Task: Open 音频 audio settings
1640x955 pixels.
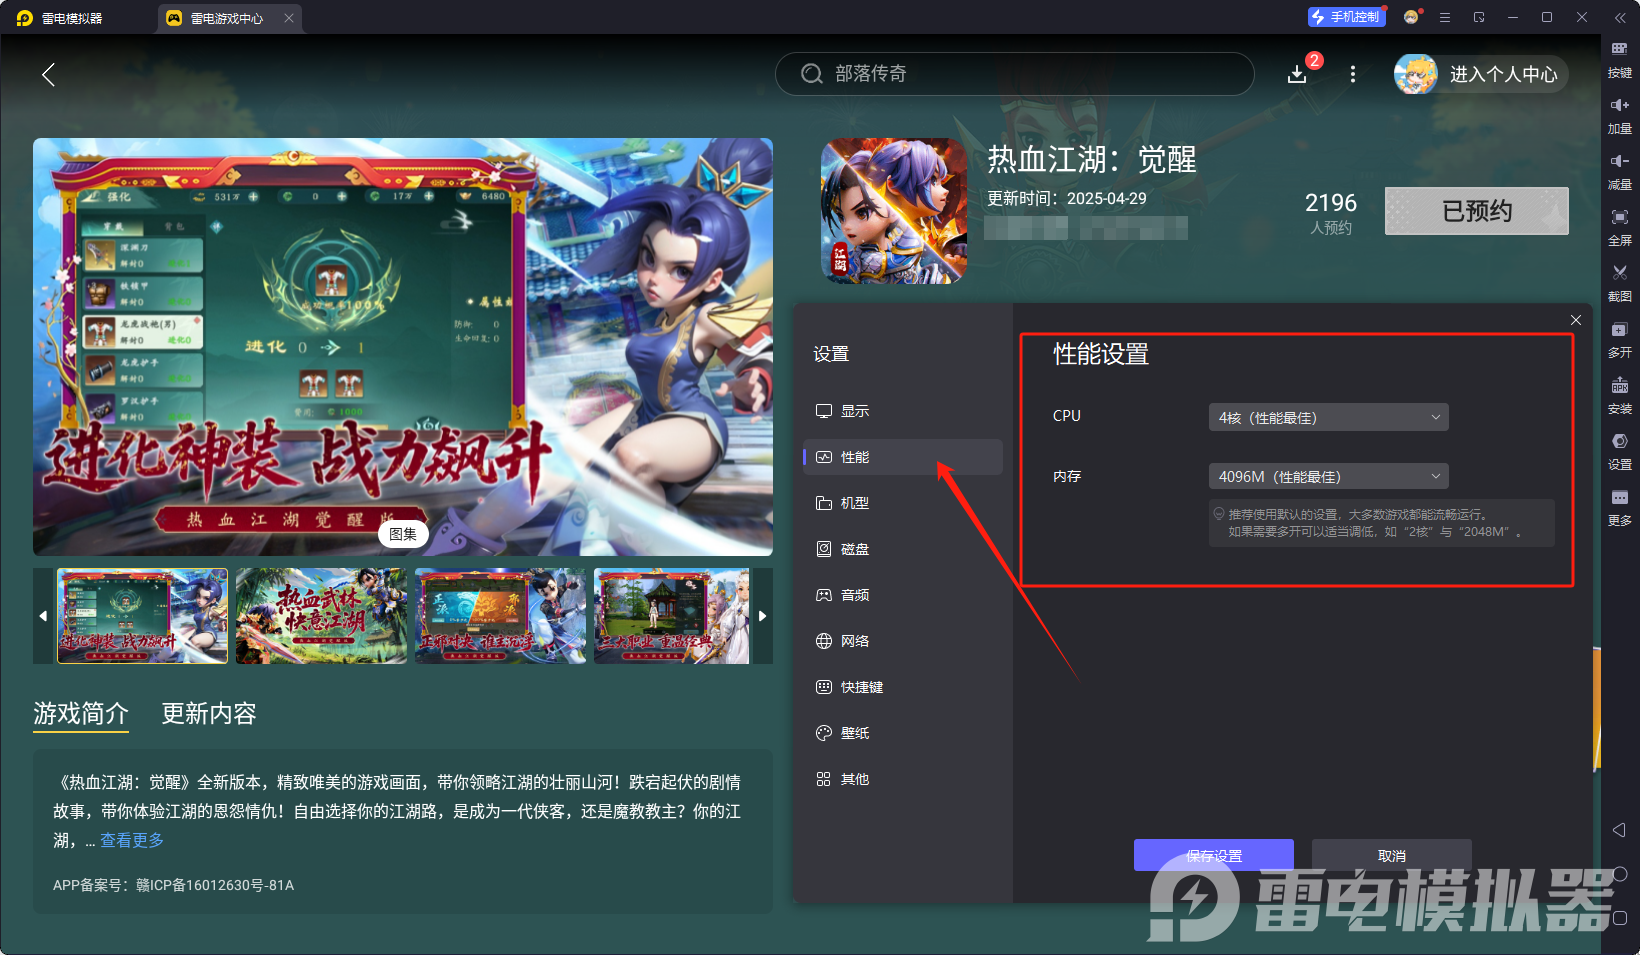Action: [903, 595]
